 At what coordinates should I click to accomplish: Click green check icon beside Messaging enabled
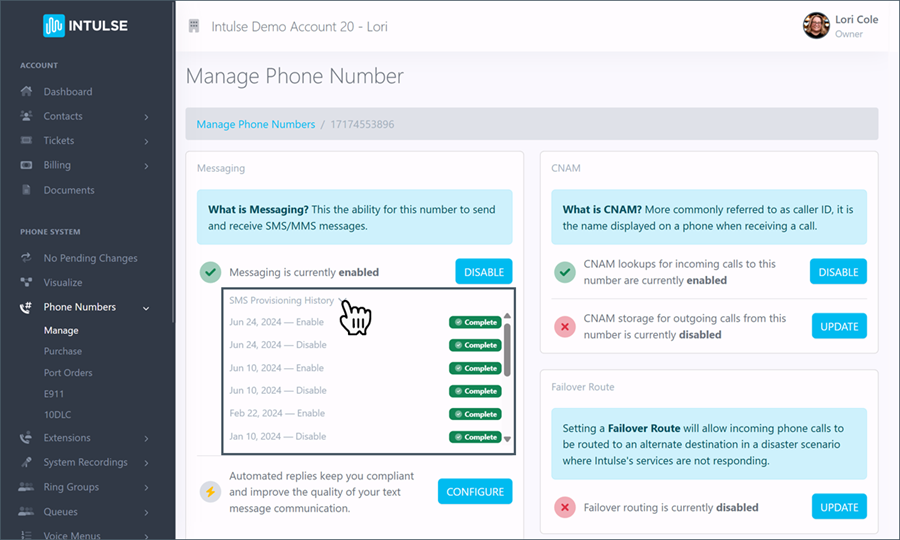point(211,272)
